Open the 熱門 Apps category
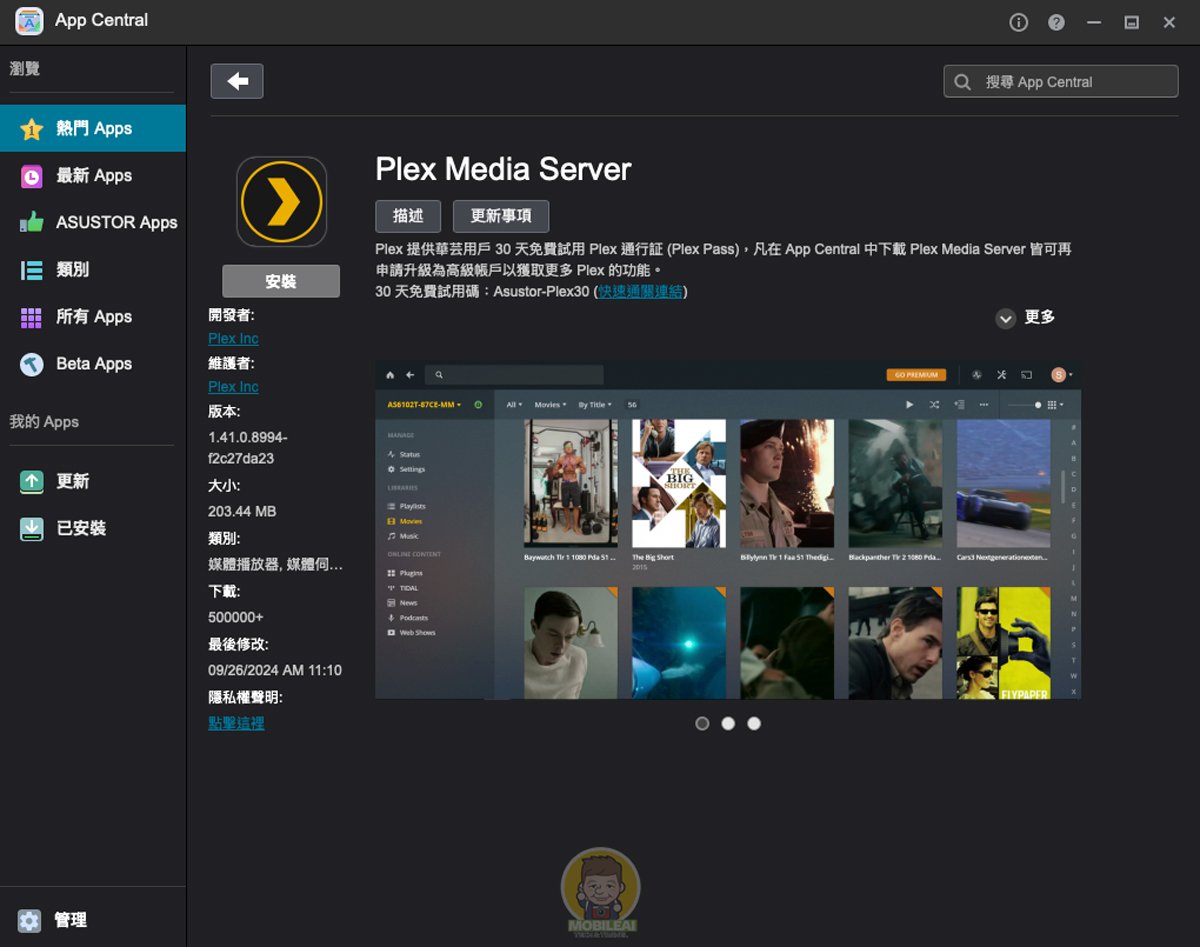The height and width of the screenshot is (947, 1200). [x=93, y=128]
